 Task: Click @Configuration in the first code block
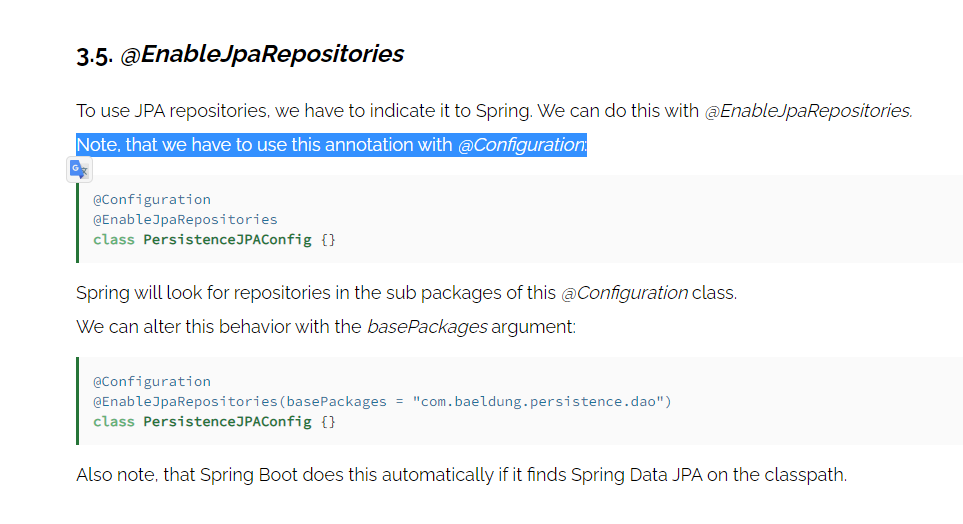152,199
